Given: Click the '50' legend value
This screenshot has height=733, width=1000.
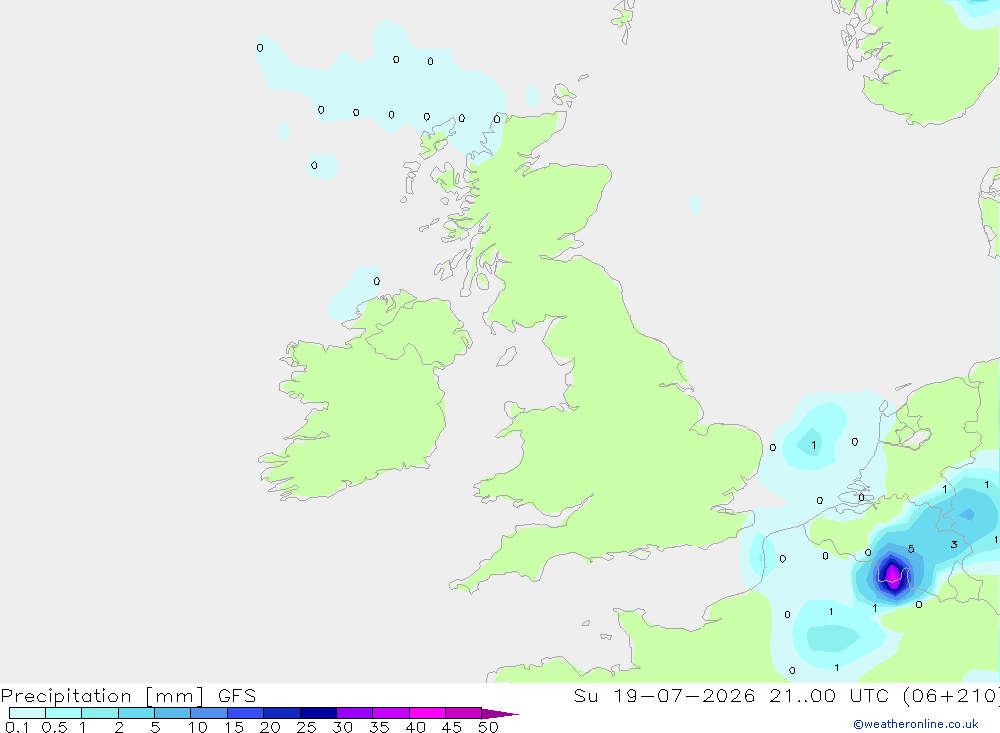Looking at the screenshot, I should [488, 727].
